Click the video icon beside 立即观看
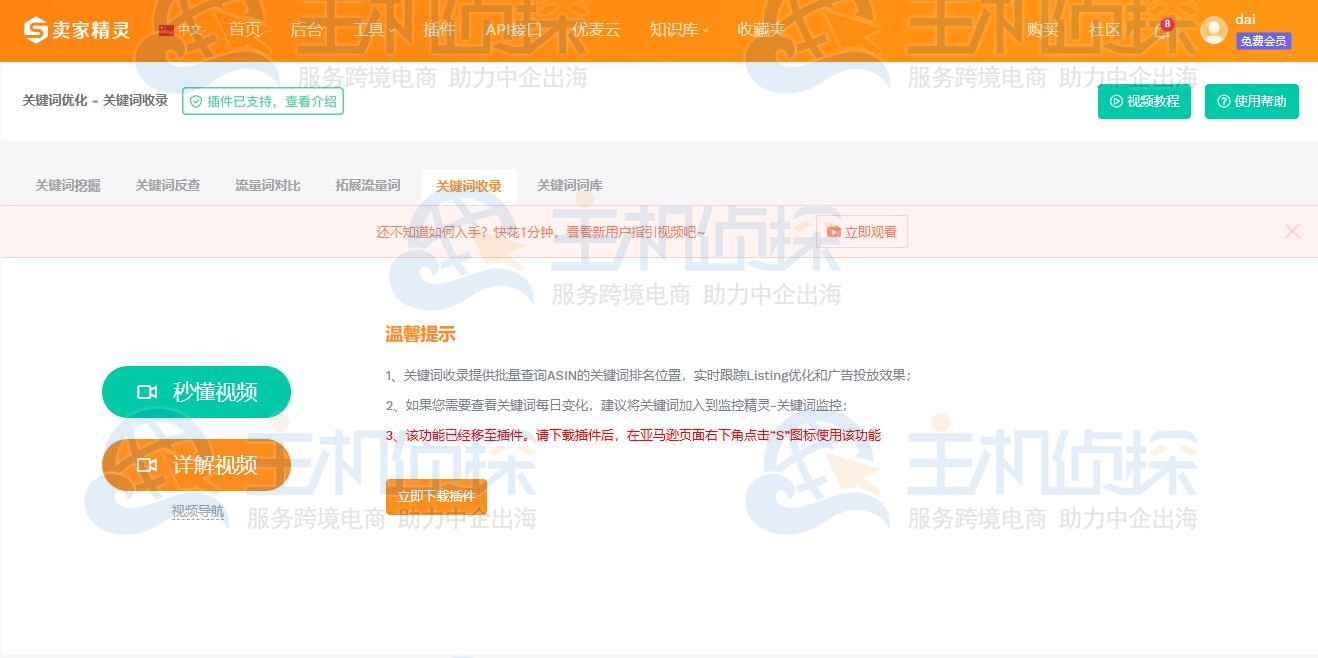The width and height of the screenshot is (1318, 658). 834,231
